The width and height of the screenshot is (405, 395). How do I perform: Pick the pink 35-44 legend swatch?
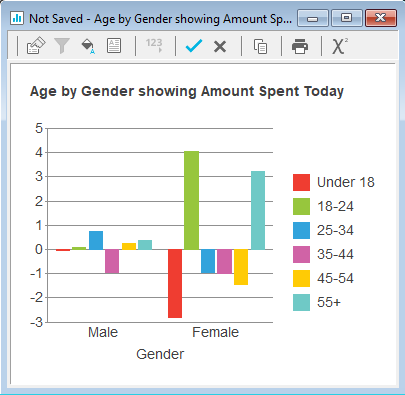(301, 254)
